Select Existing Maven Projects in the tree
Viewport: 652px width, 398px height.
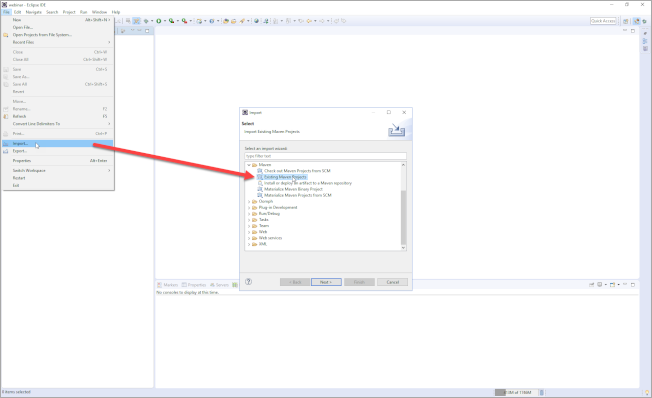pos(285,177)
